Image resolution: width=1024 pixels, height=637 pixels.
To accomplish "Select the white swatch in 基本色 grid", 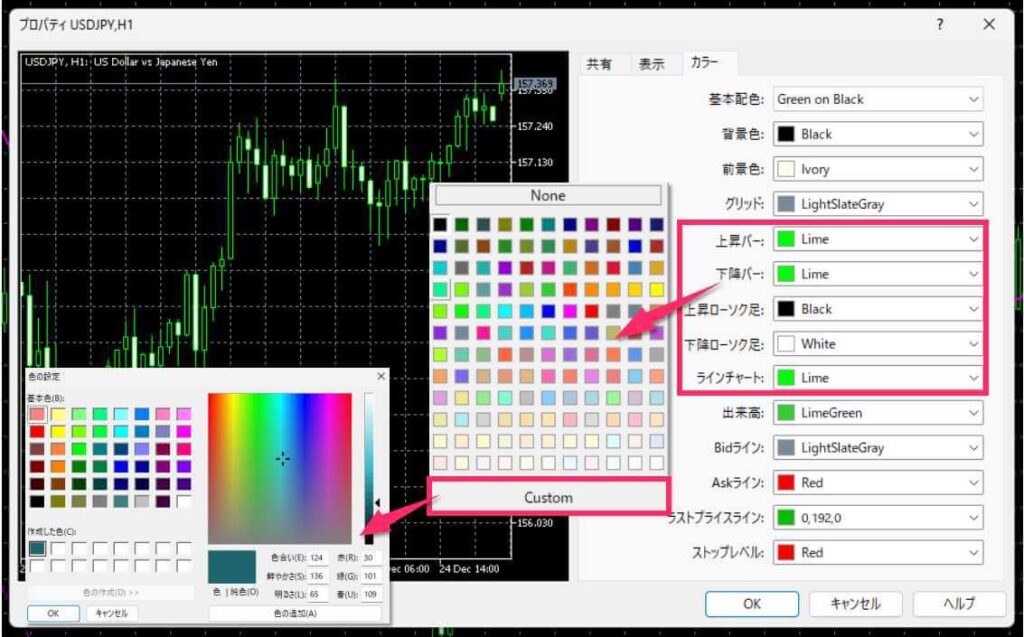I will click(x=183, y=500).
